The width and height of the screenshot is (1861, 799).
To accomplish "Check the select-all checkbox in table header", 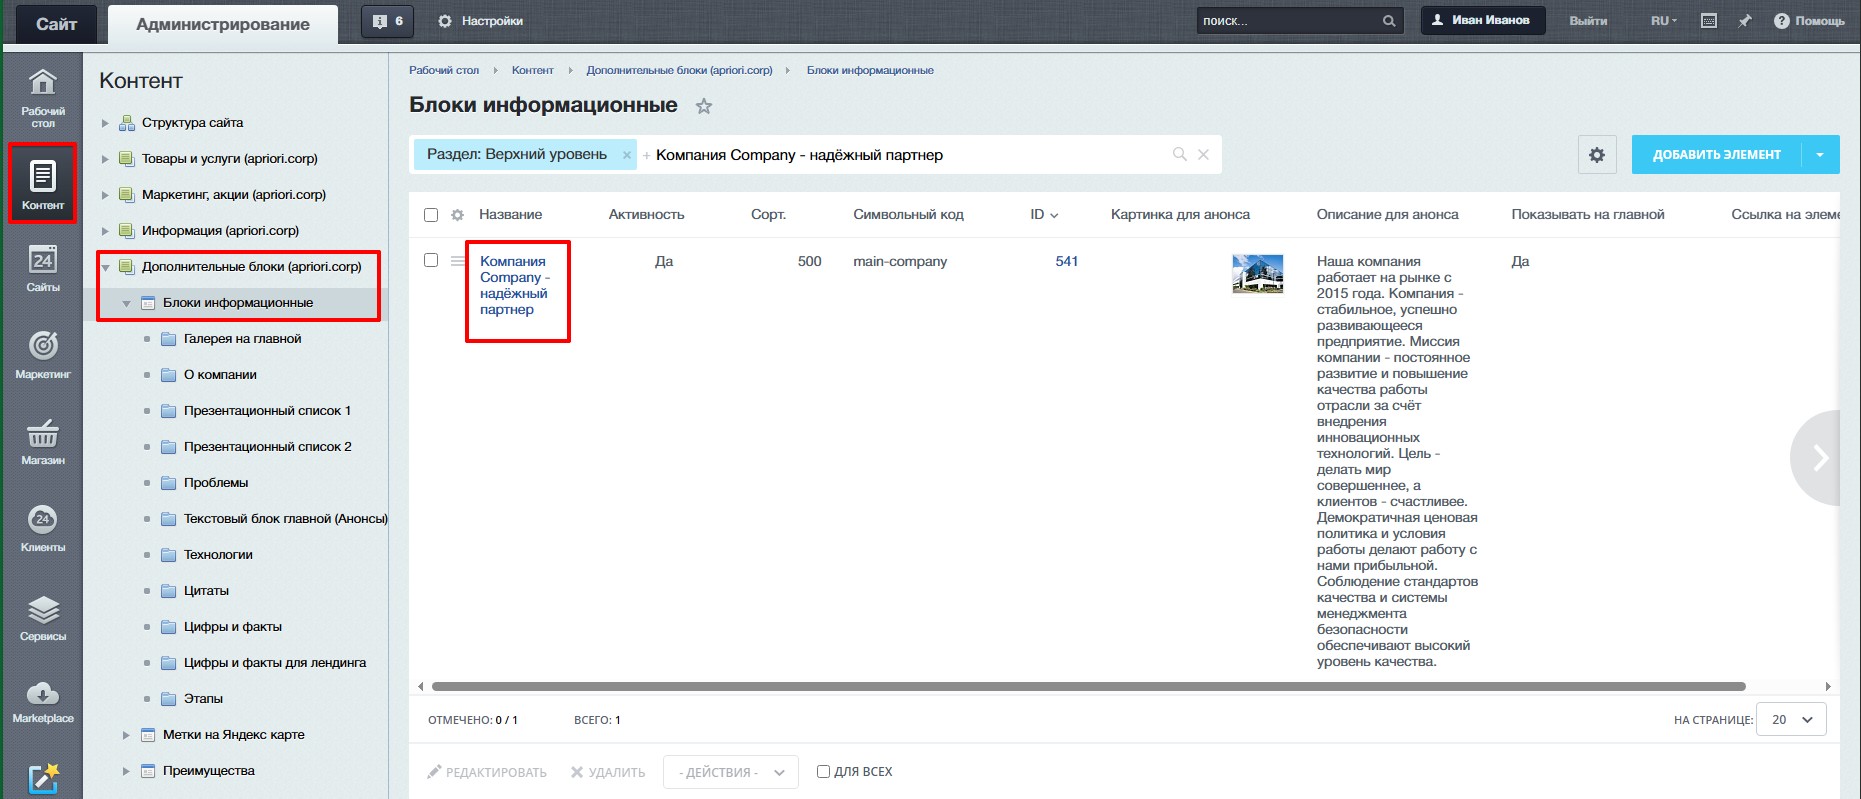I will (x=431, y=215).
